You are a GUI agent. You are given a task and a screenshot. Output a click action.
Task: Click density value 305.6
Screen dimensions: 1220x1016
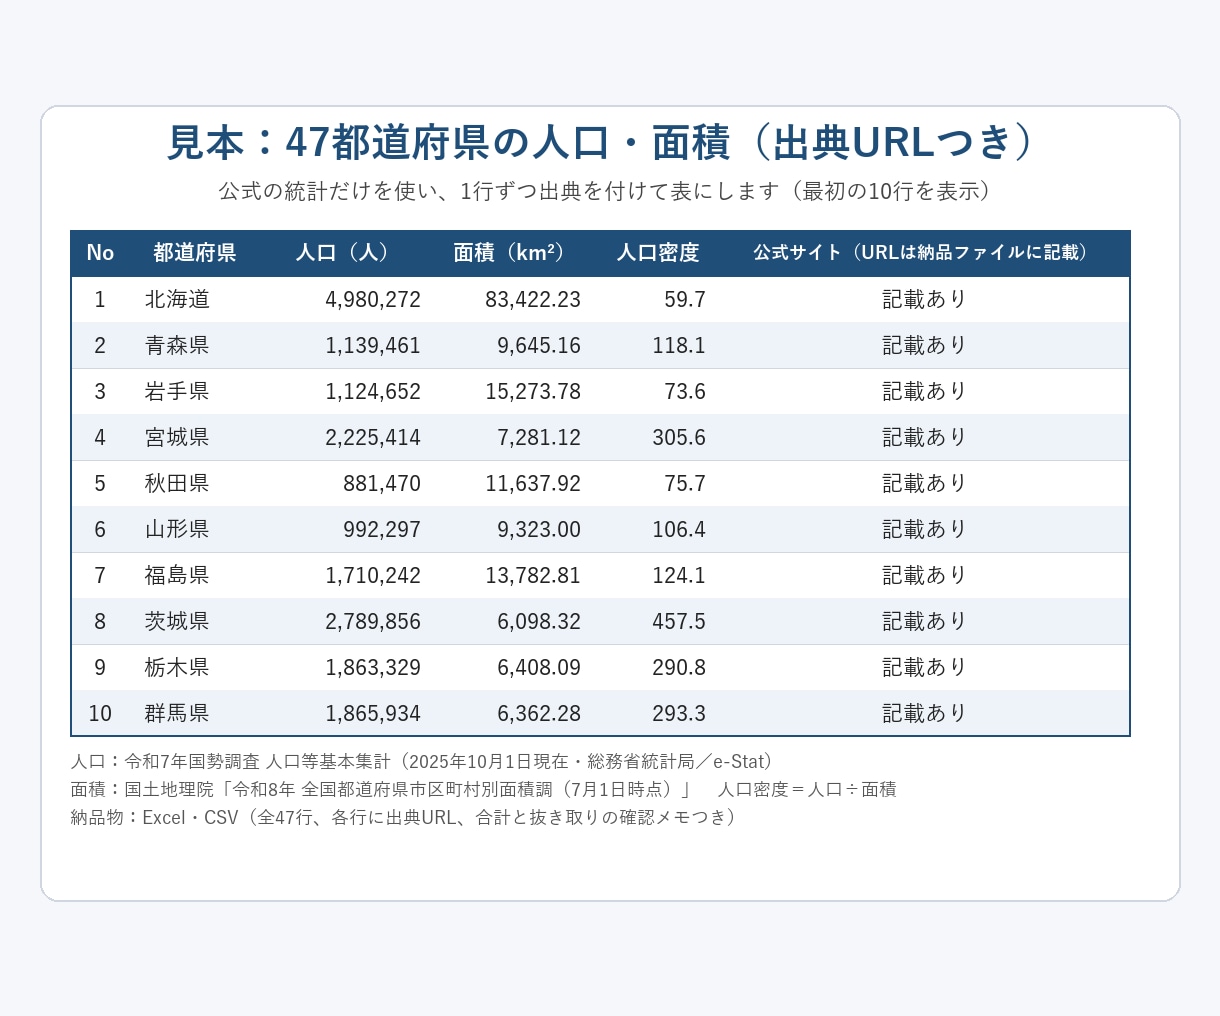(679, 438)
